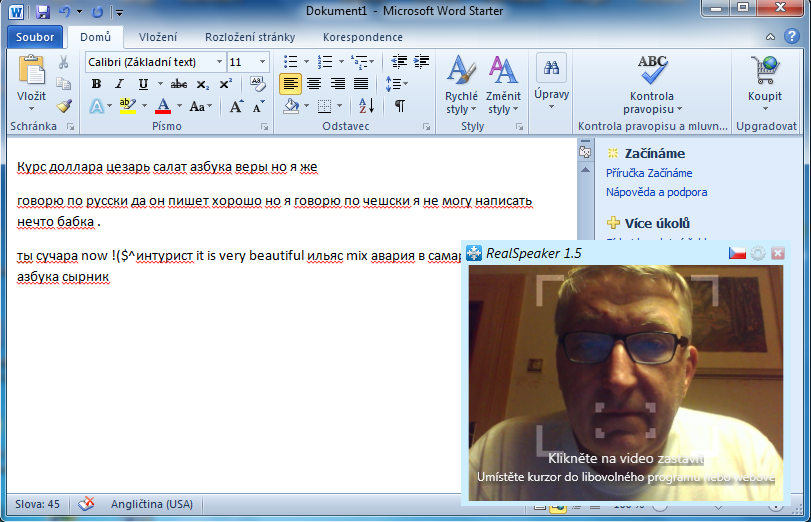Decrease paragraph indent
The width and height of the screenshot is (811, 522).
point(399,62)
